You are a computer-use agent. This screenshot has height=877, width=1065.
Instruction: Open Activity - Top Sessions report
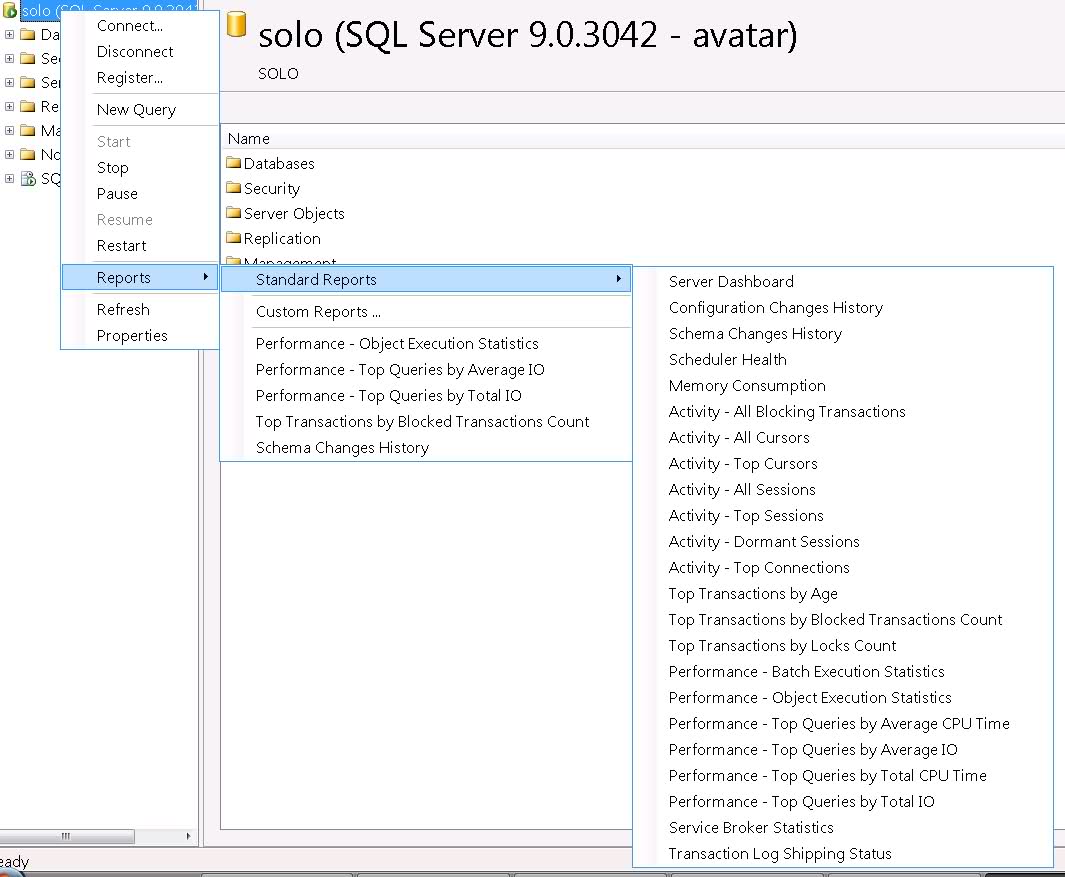[746, 516]
